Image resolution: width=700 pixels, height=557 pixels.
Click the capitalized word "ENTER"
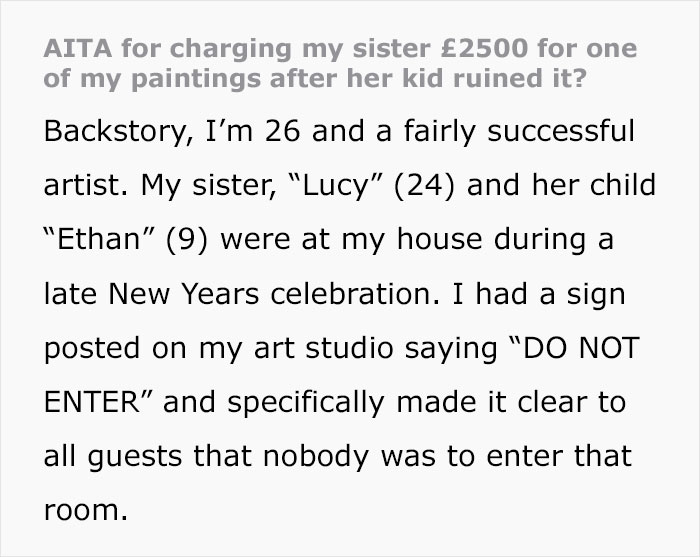pos(91,404)
